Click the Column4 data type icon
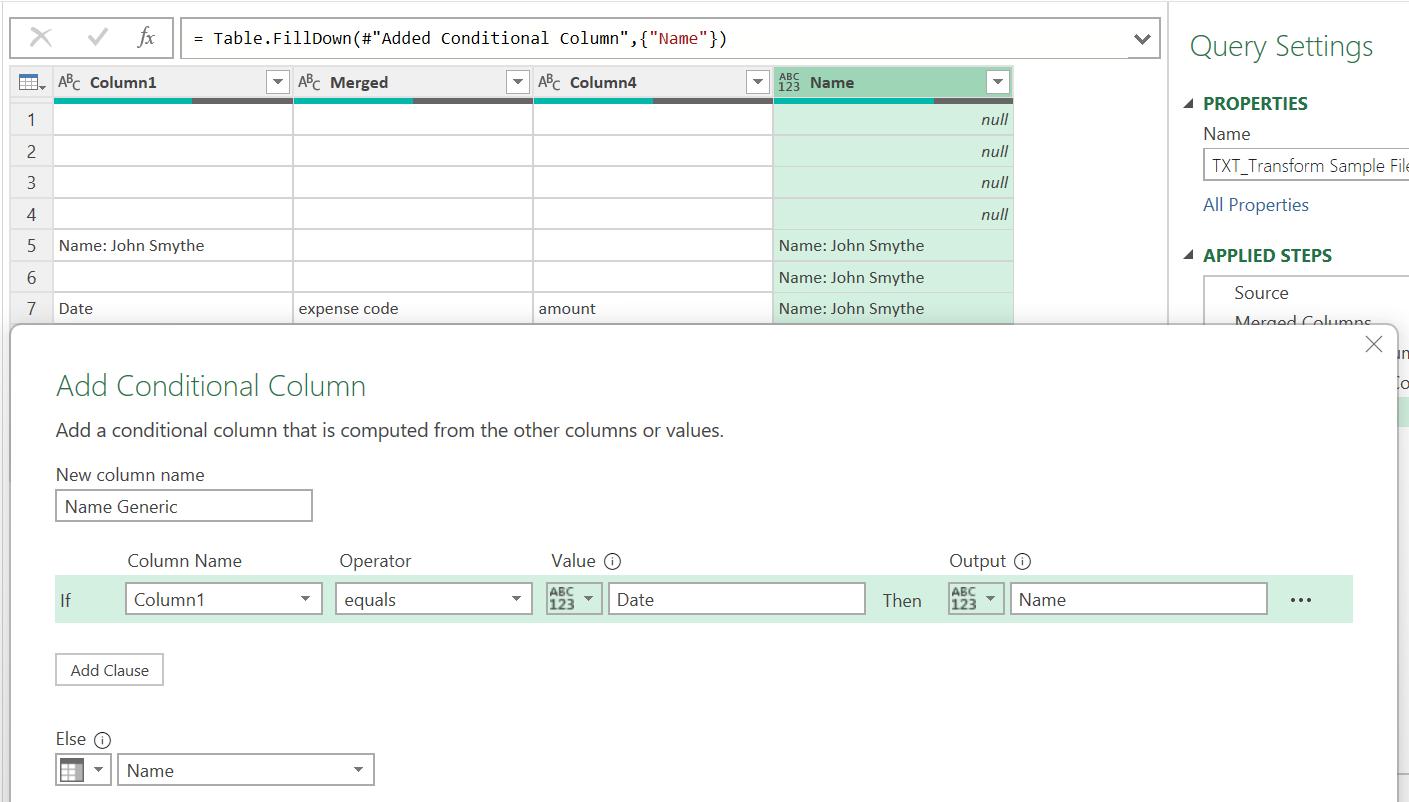 (550, 82)
